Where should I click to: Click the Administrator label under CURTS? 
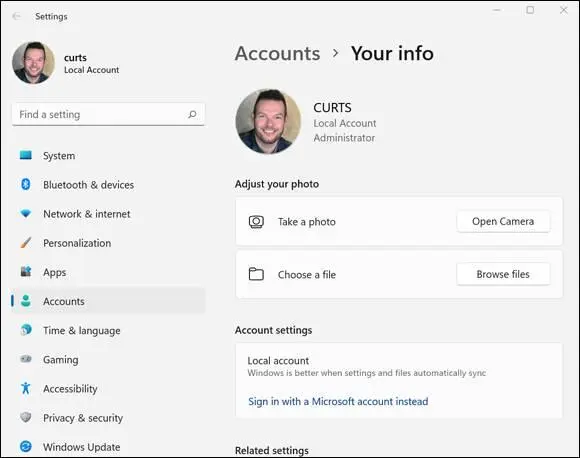(x=344, y=138)
